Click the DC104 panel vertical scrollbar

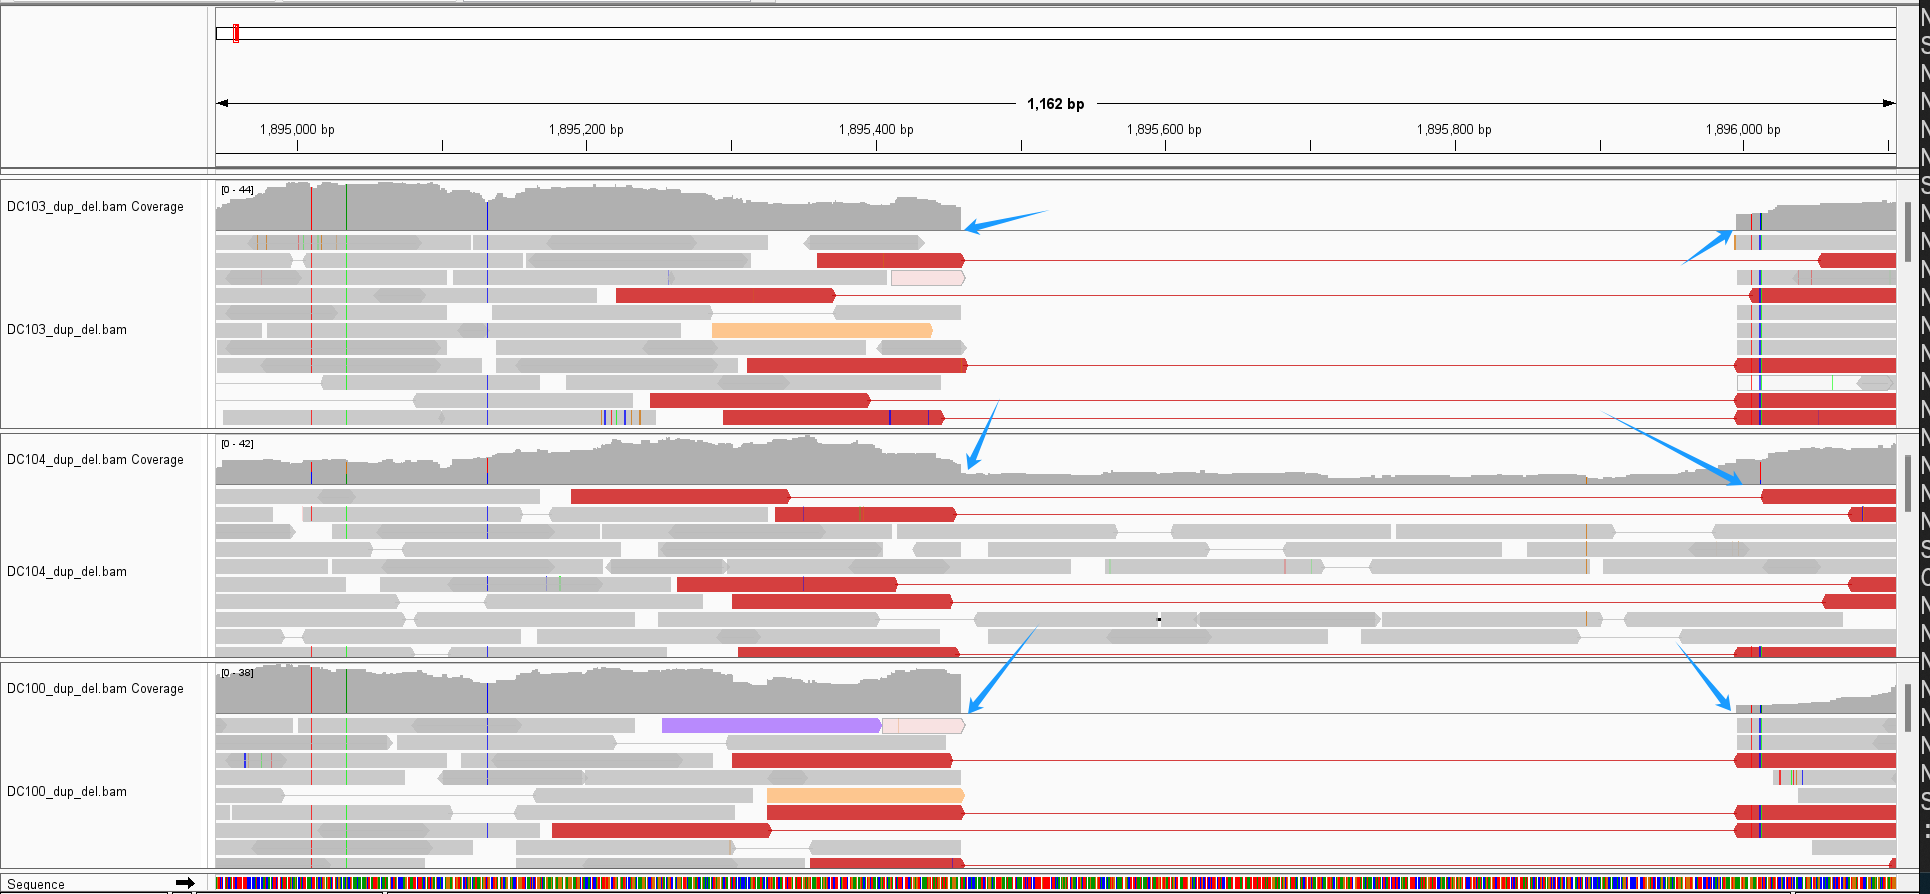pyautogui.click(x=1908, y=485)
